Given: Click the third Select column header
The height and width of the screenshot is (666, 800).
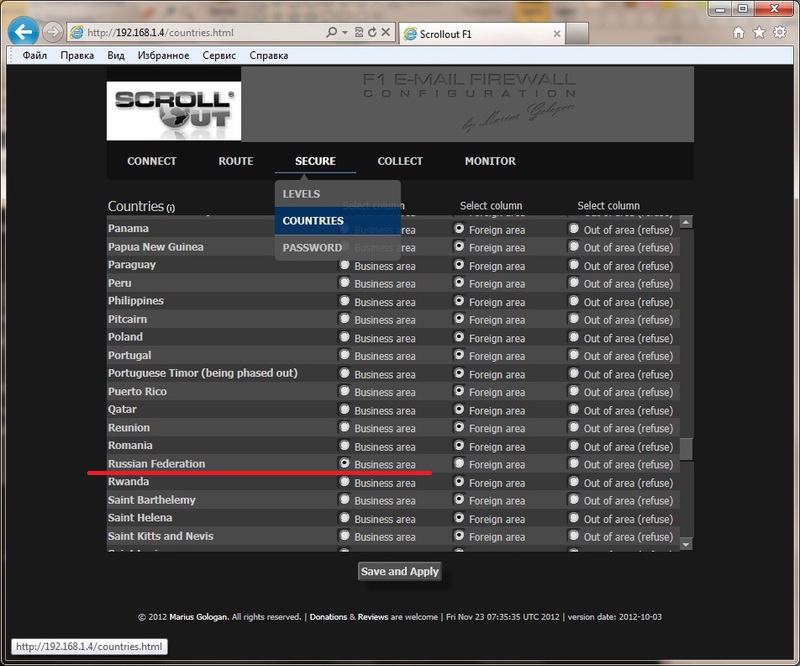Looking at the screenshot, I should tap(608, 206).
